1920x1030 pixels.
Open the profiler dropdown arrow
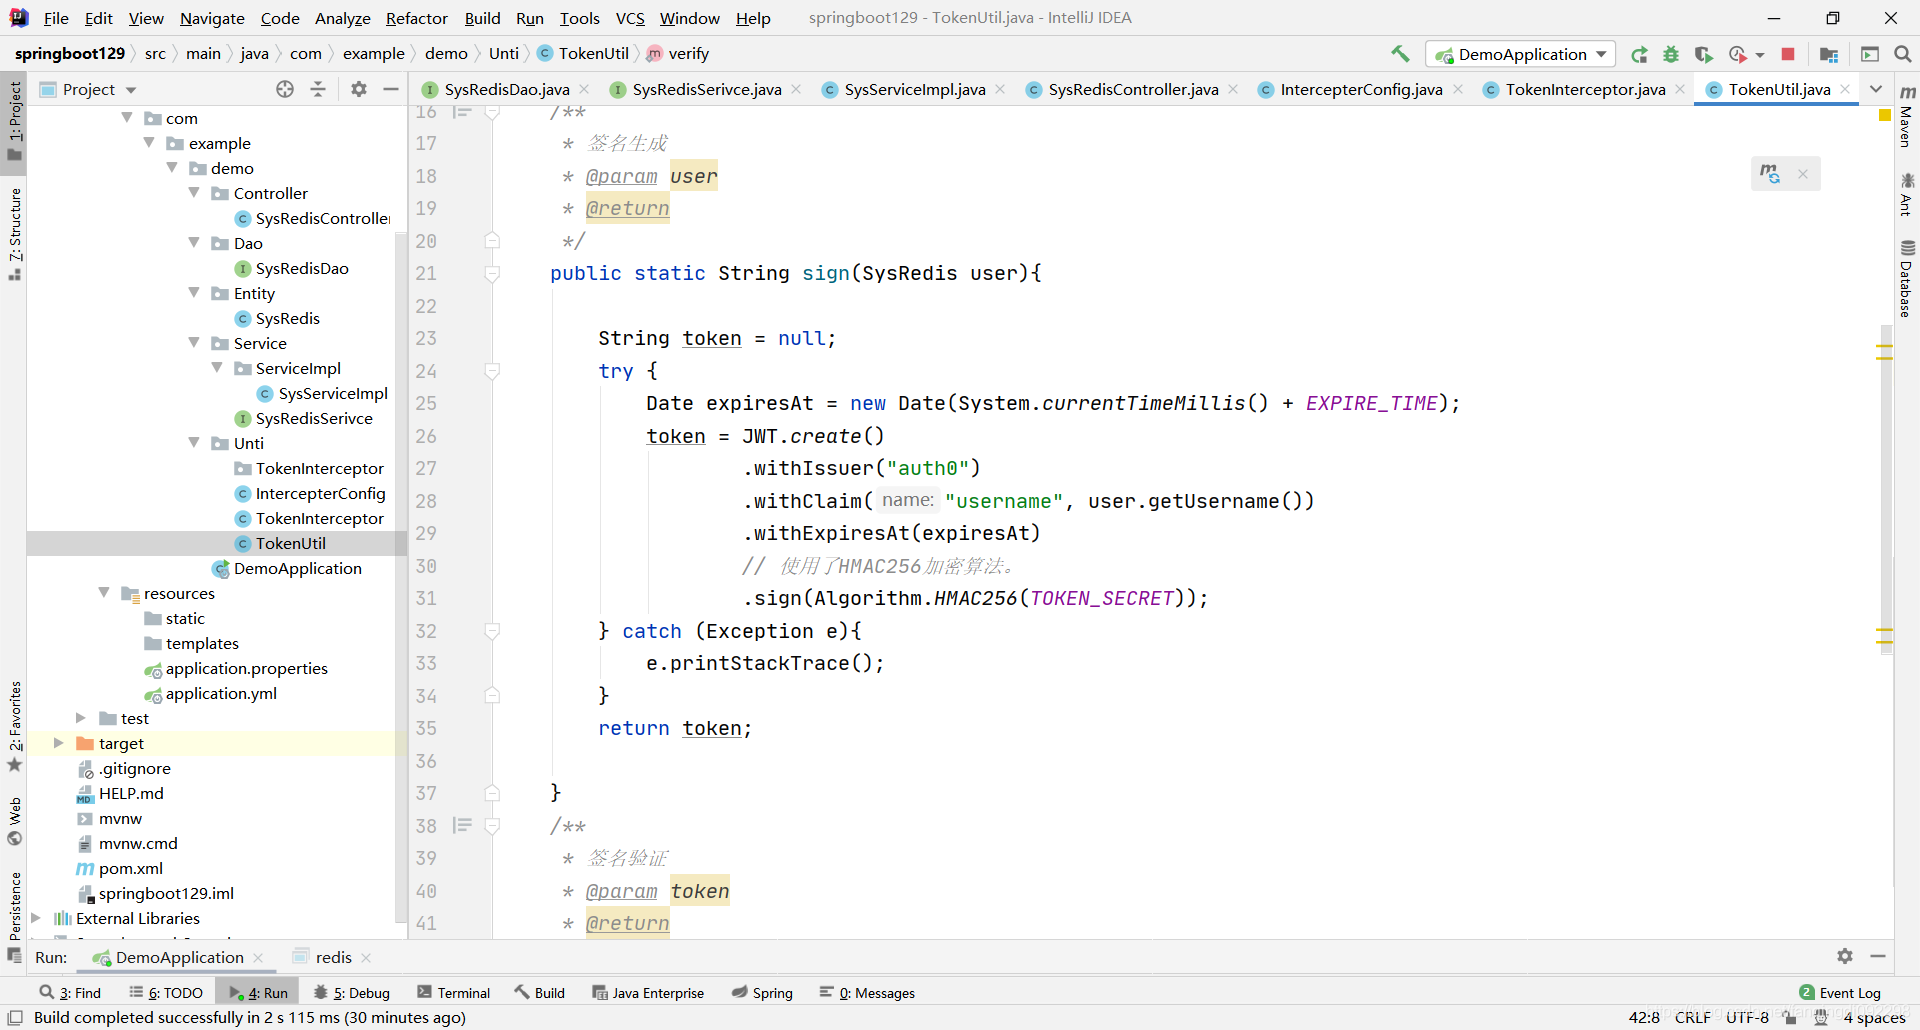pyautogui.click(x=1760, y=55)
